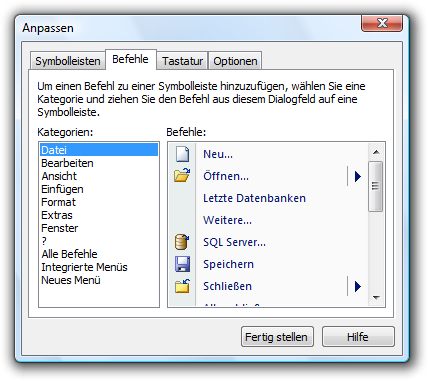Click the Weitere... command entry
428x381 pixels.
(227, 220)
